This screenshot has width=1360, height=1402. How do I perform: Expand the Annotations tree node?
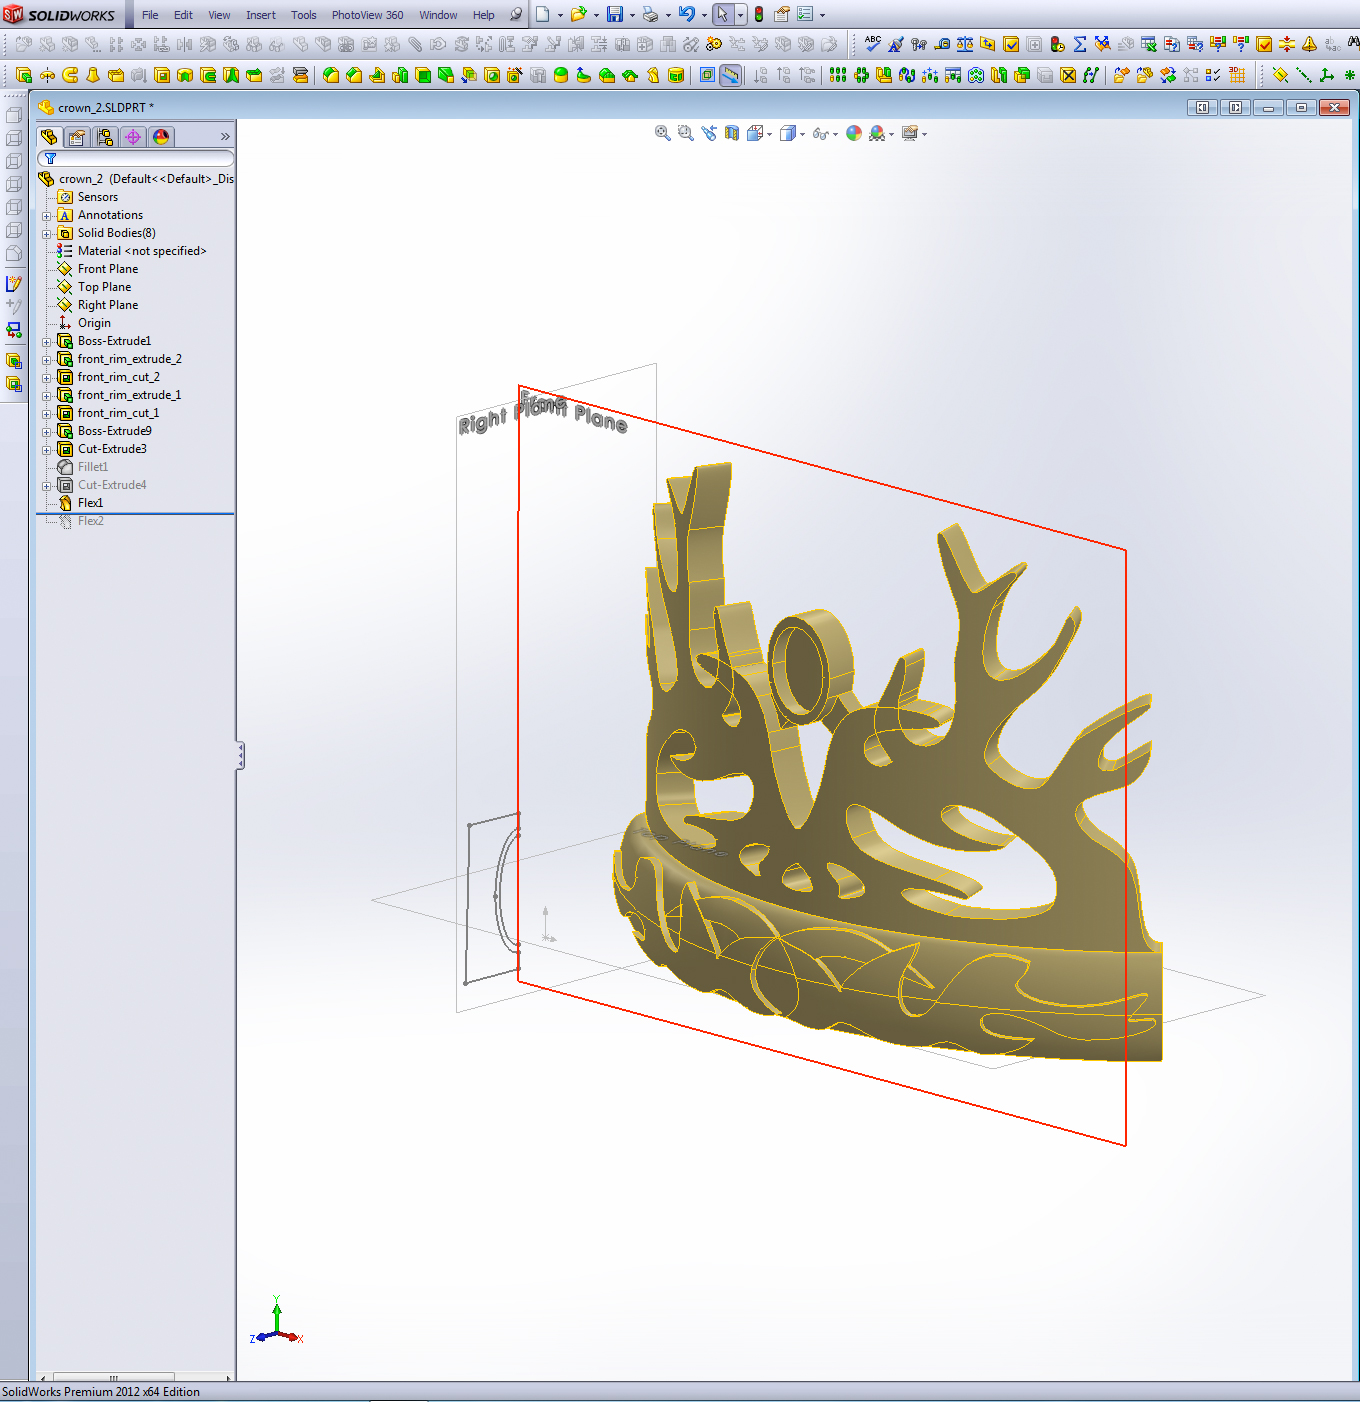coord(46,216)
